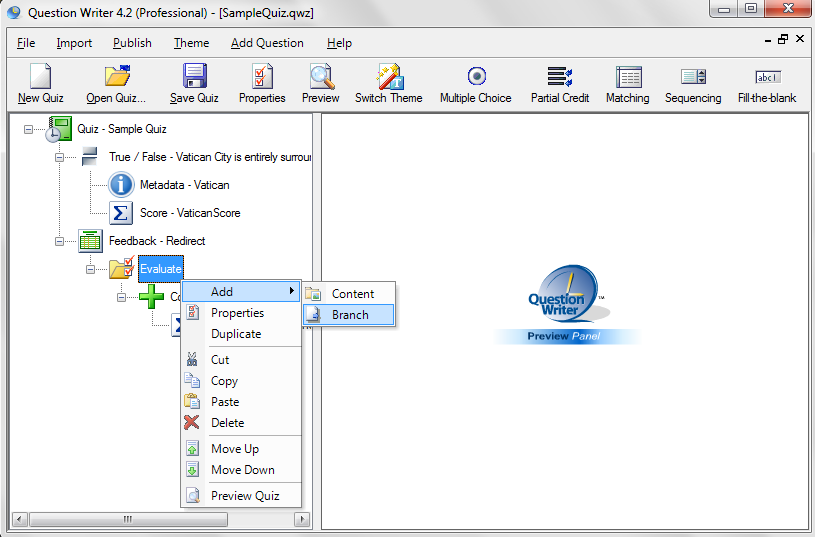
Task: Add a Sequencing question
Action: pos(693,77)
